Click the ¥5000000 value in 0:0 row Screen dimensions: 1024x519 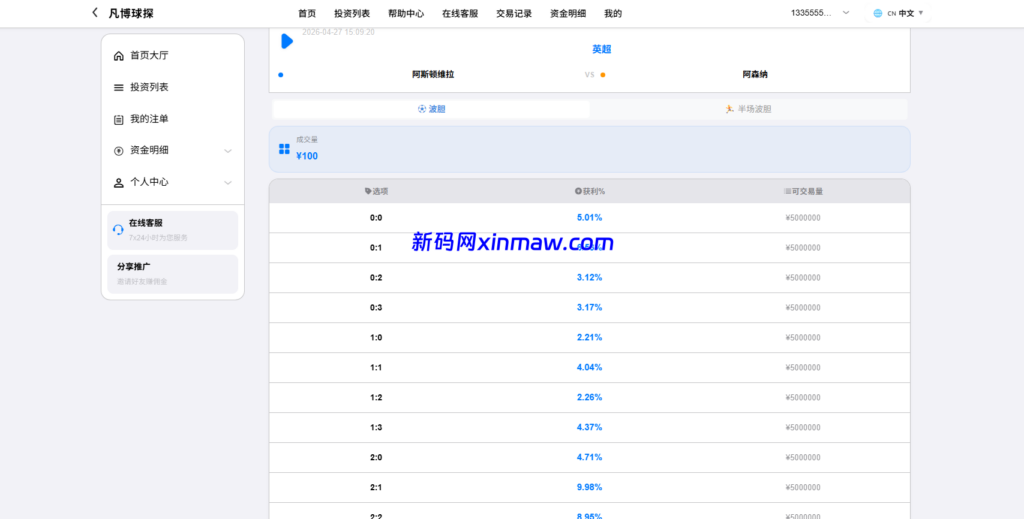(803, 218)
